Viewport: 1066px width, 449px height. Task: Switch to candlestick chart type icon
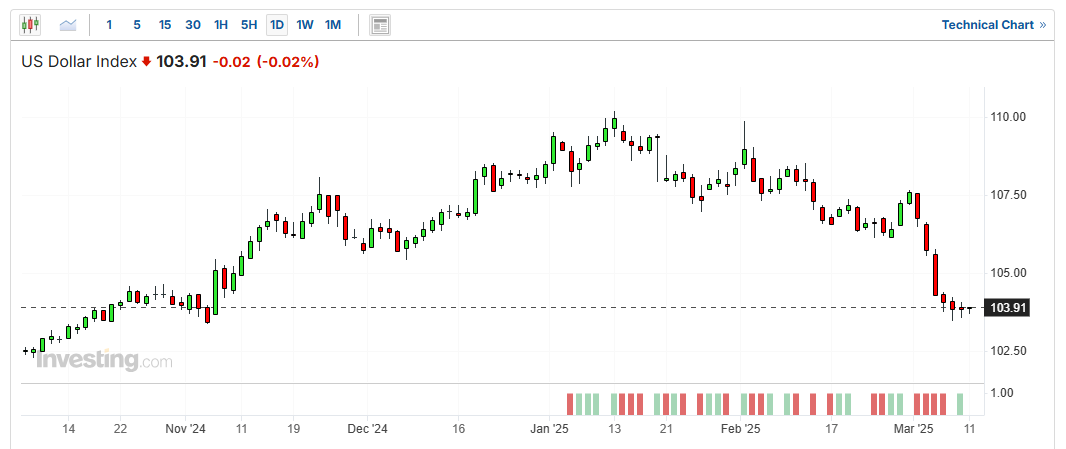click(x=30, y=25)
